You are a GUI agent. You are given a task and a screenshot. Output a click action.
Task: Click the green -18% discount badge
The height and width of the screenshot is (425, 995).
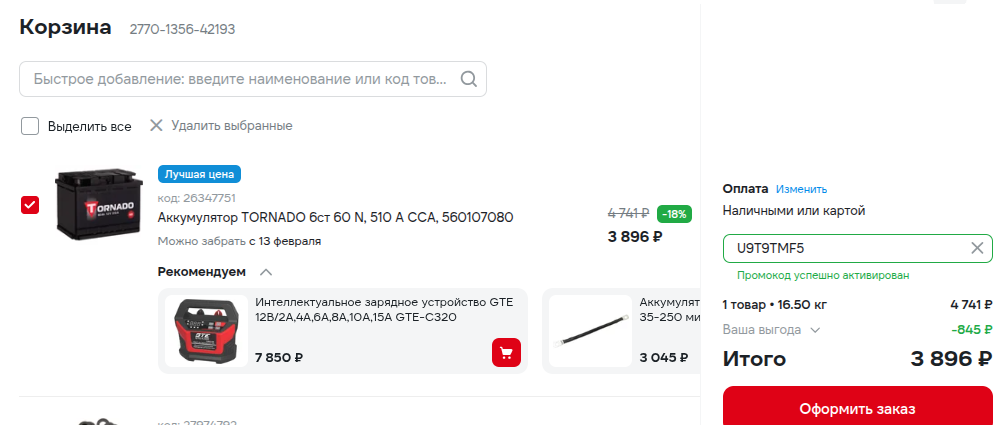point(674,213)
